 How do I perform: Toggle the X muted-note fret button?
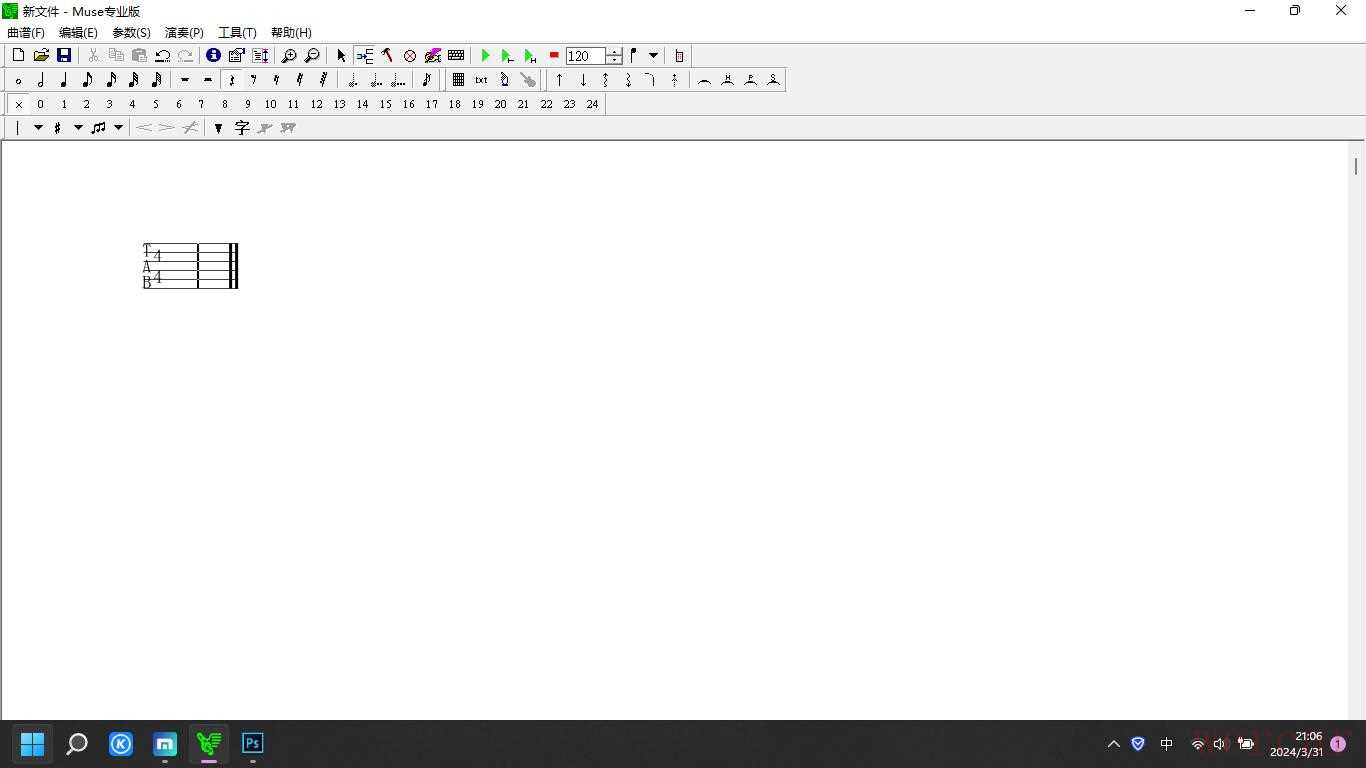[x=18, y=104]
